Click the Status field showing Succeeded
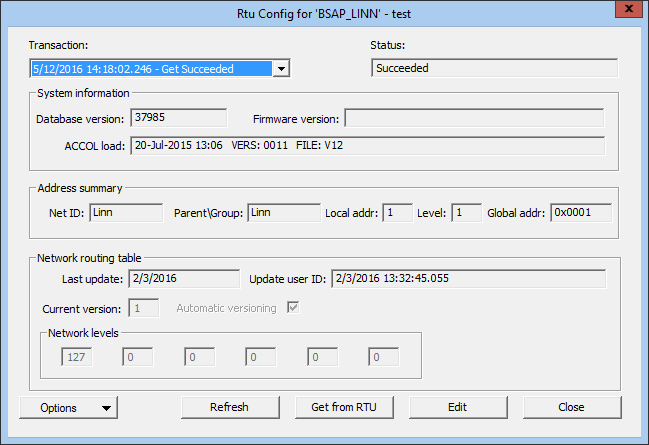This screenshot has height=445, width=649. [x=494, y=68]
